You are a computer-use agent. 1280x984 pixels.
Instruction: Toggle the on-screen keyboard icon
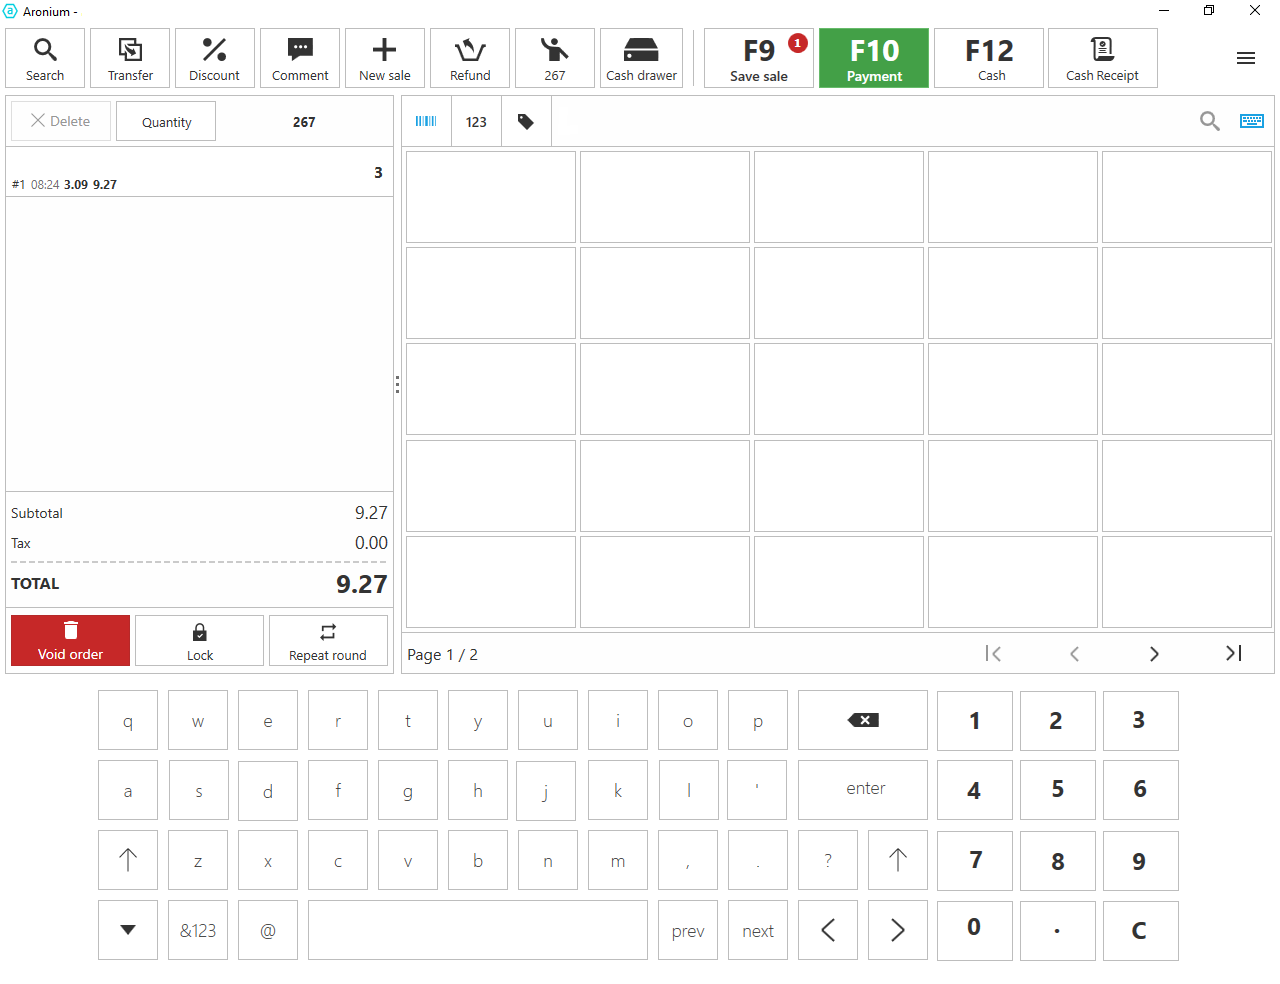pos(1251,121)
